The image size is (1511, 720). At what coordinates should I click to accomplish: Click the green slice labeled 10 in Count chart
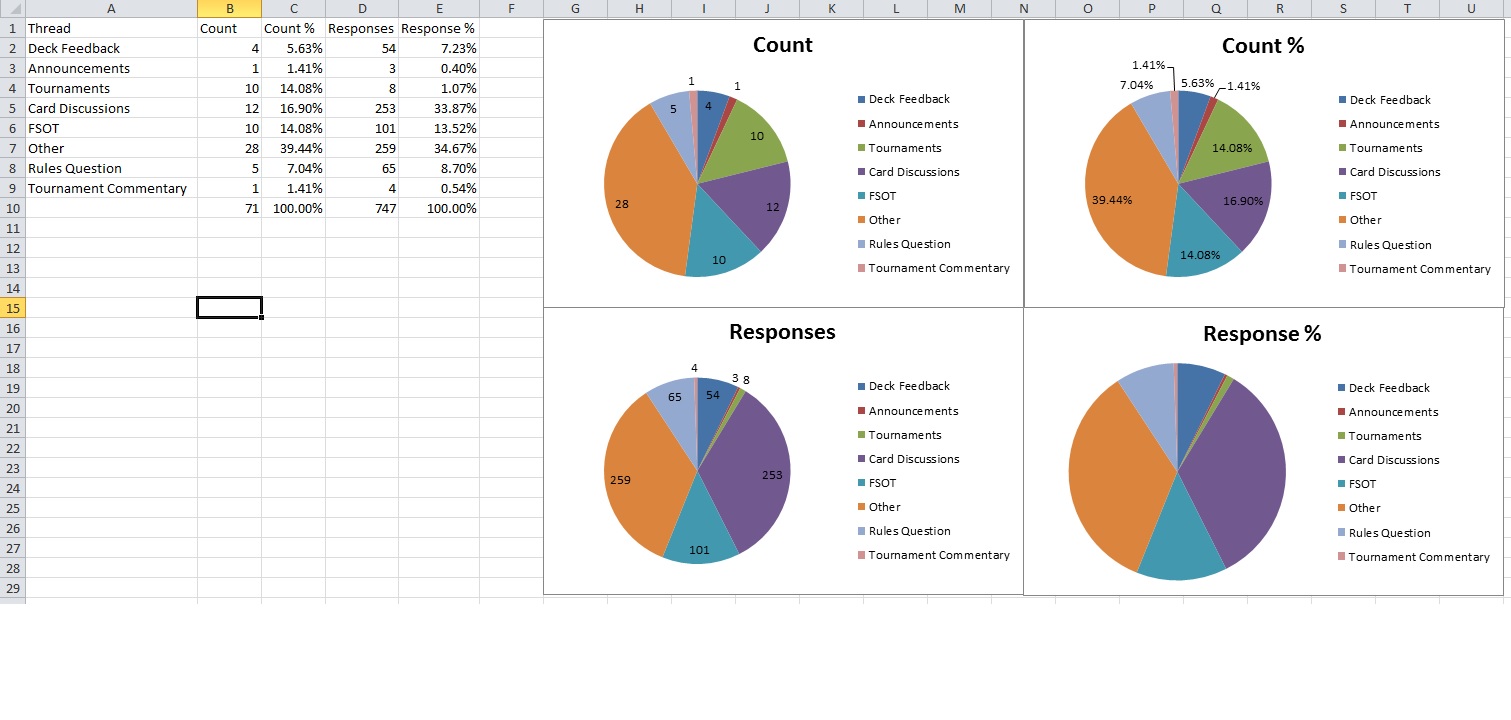pyautogui.click(x=750, y=140)
